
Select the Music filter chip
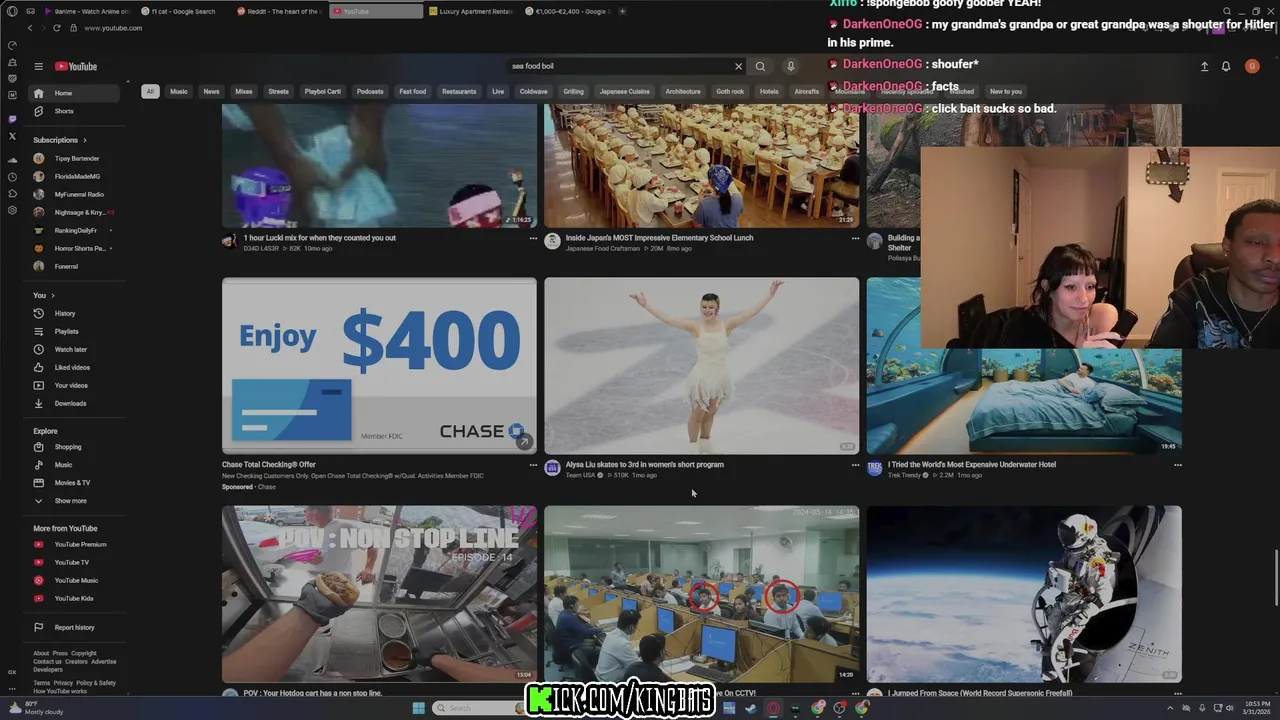coord(179,92)
